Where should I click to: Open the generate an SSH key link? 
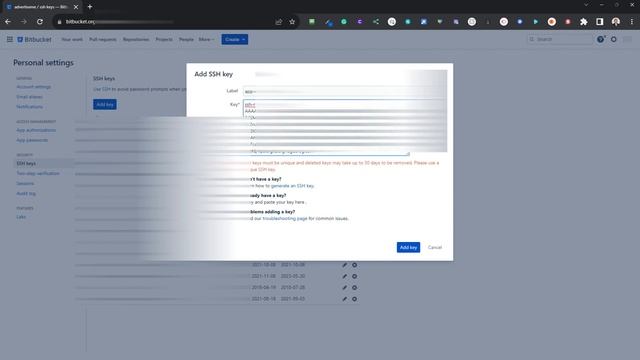pyautogui.click(x=292, y=186)
